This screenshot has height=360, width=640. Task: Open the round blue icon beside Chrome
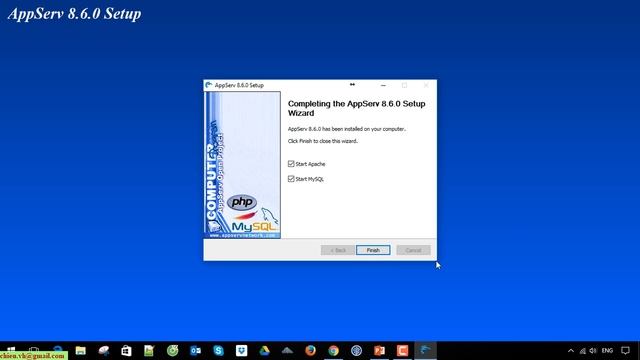pyautogui.click(x=356, y=351)
